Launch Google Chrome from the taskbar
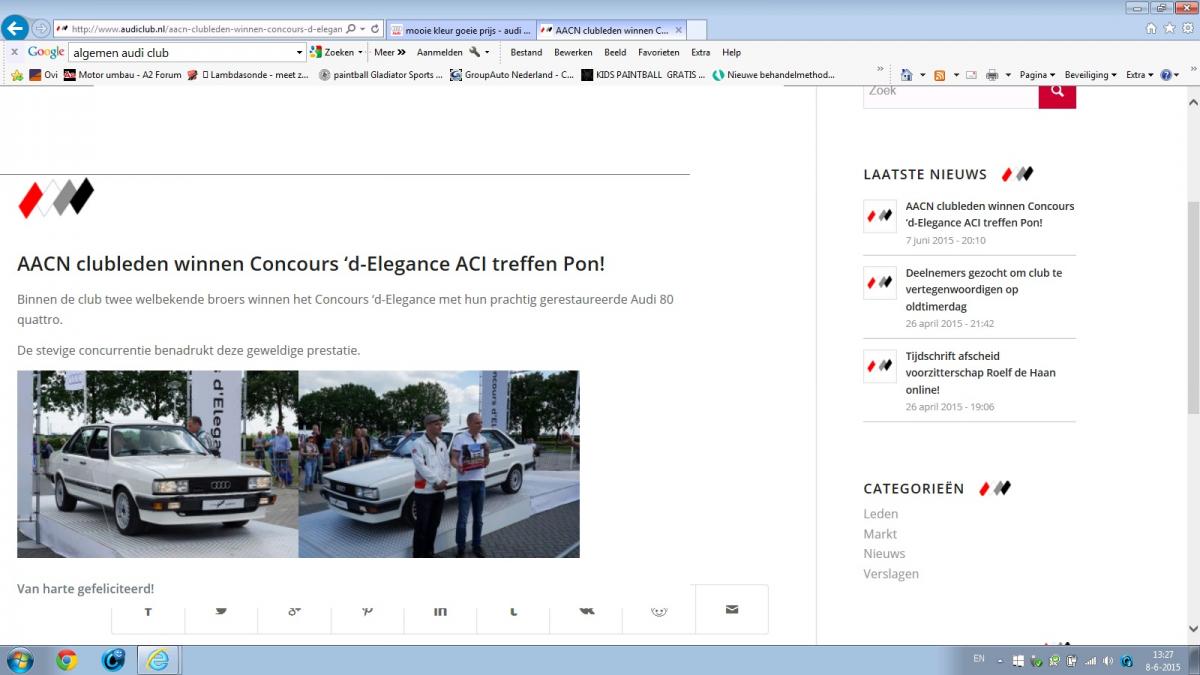Viewport: 1200px width, 675px height. 67,660
